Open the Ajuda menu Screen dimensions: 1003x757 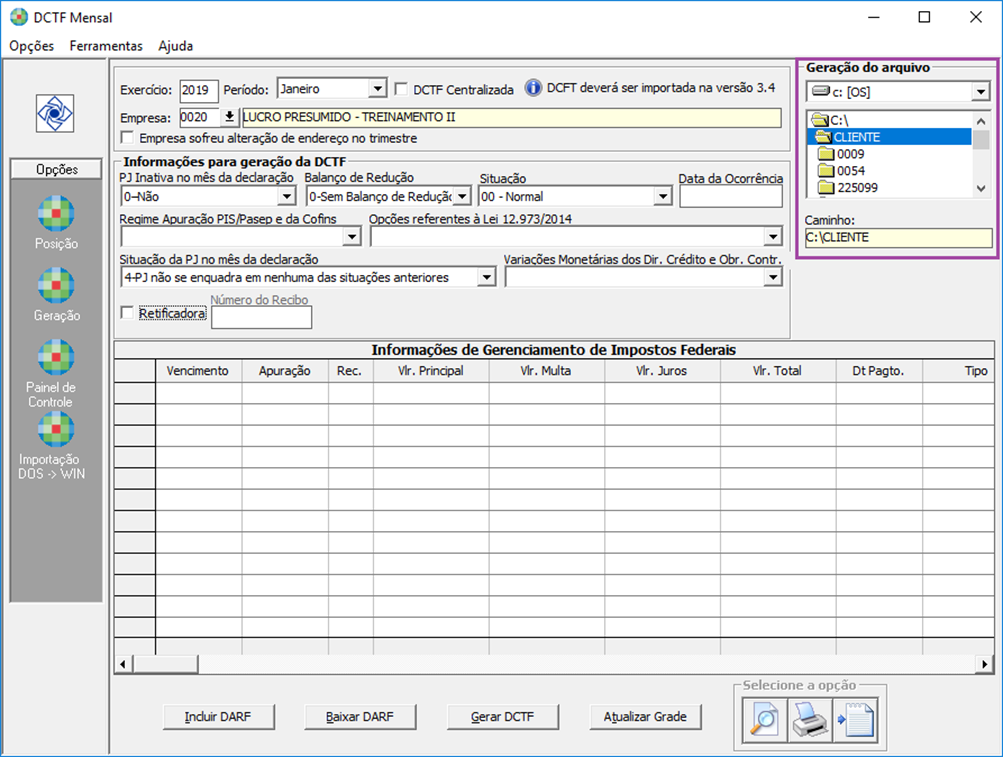[175, 46]
